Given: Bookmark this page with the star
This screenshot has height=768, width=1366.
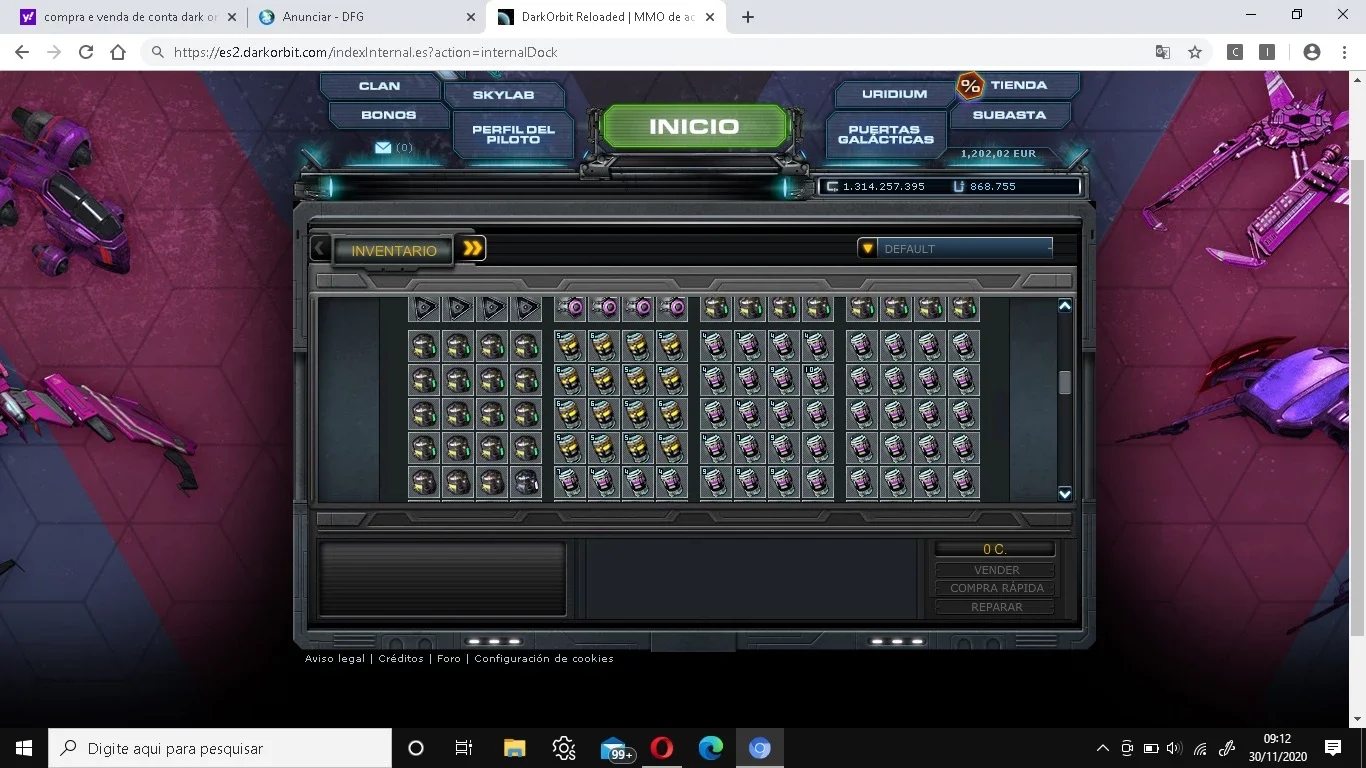Looking at the screenshot, I should pyautogui.click(x=1194, y=52).
